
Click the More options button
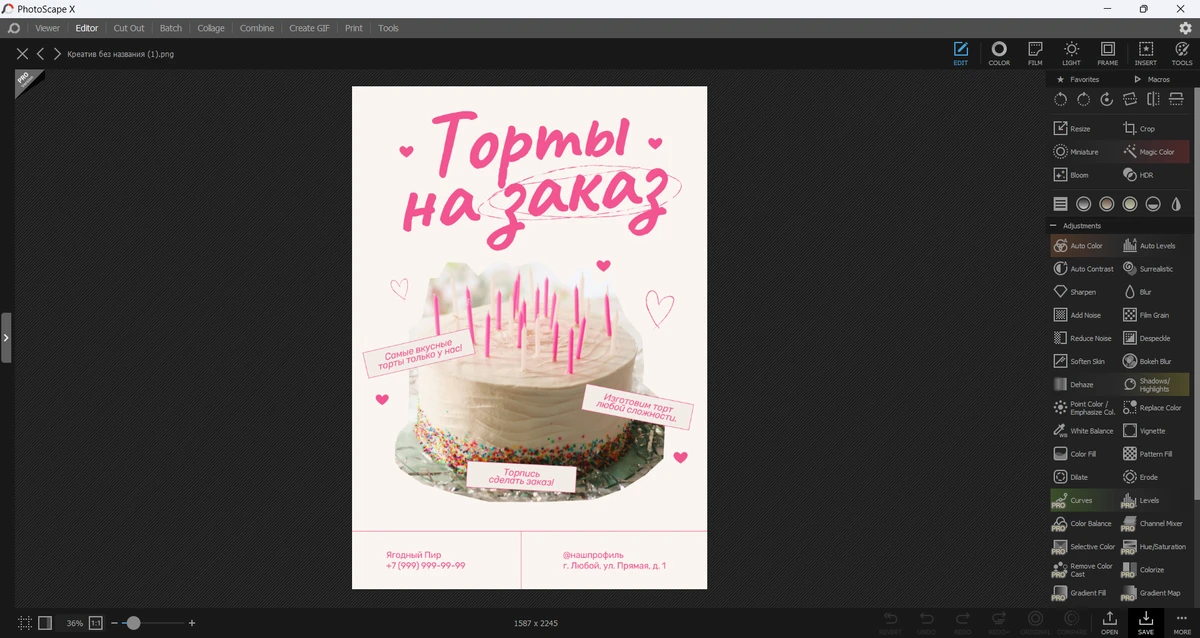coord(1182,622)
